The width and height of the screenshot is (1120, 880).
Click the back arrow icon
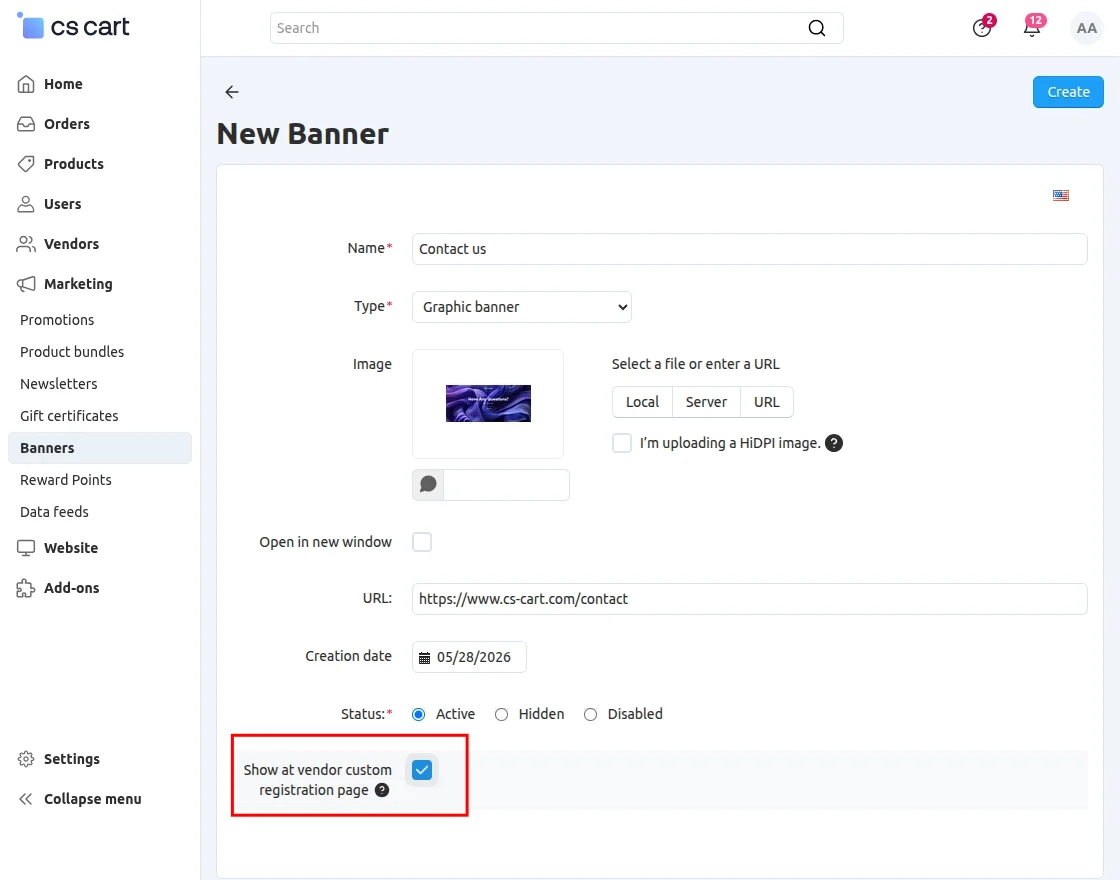(x=231, y=92)
